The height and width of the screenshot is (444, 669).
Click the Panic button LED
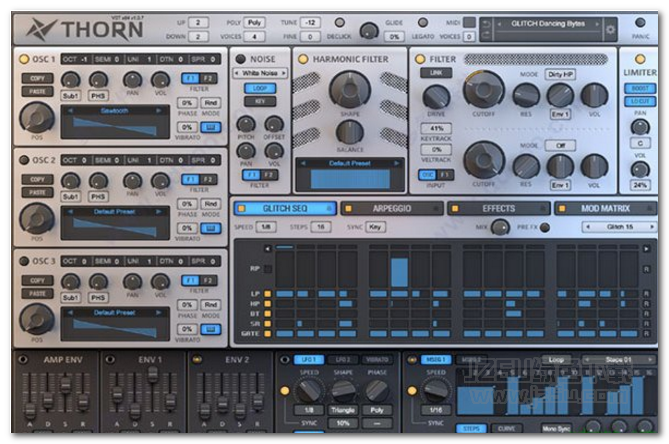640,22
